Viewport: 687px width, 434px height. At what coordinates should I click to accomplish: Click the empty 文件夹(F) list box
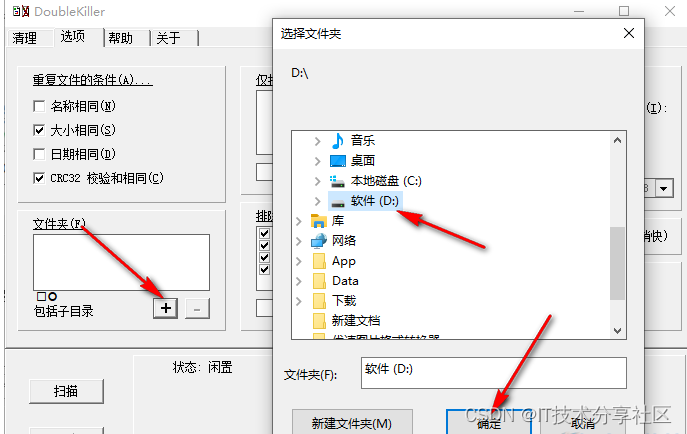[x=121, y=262]
